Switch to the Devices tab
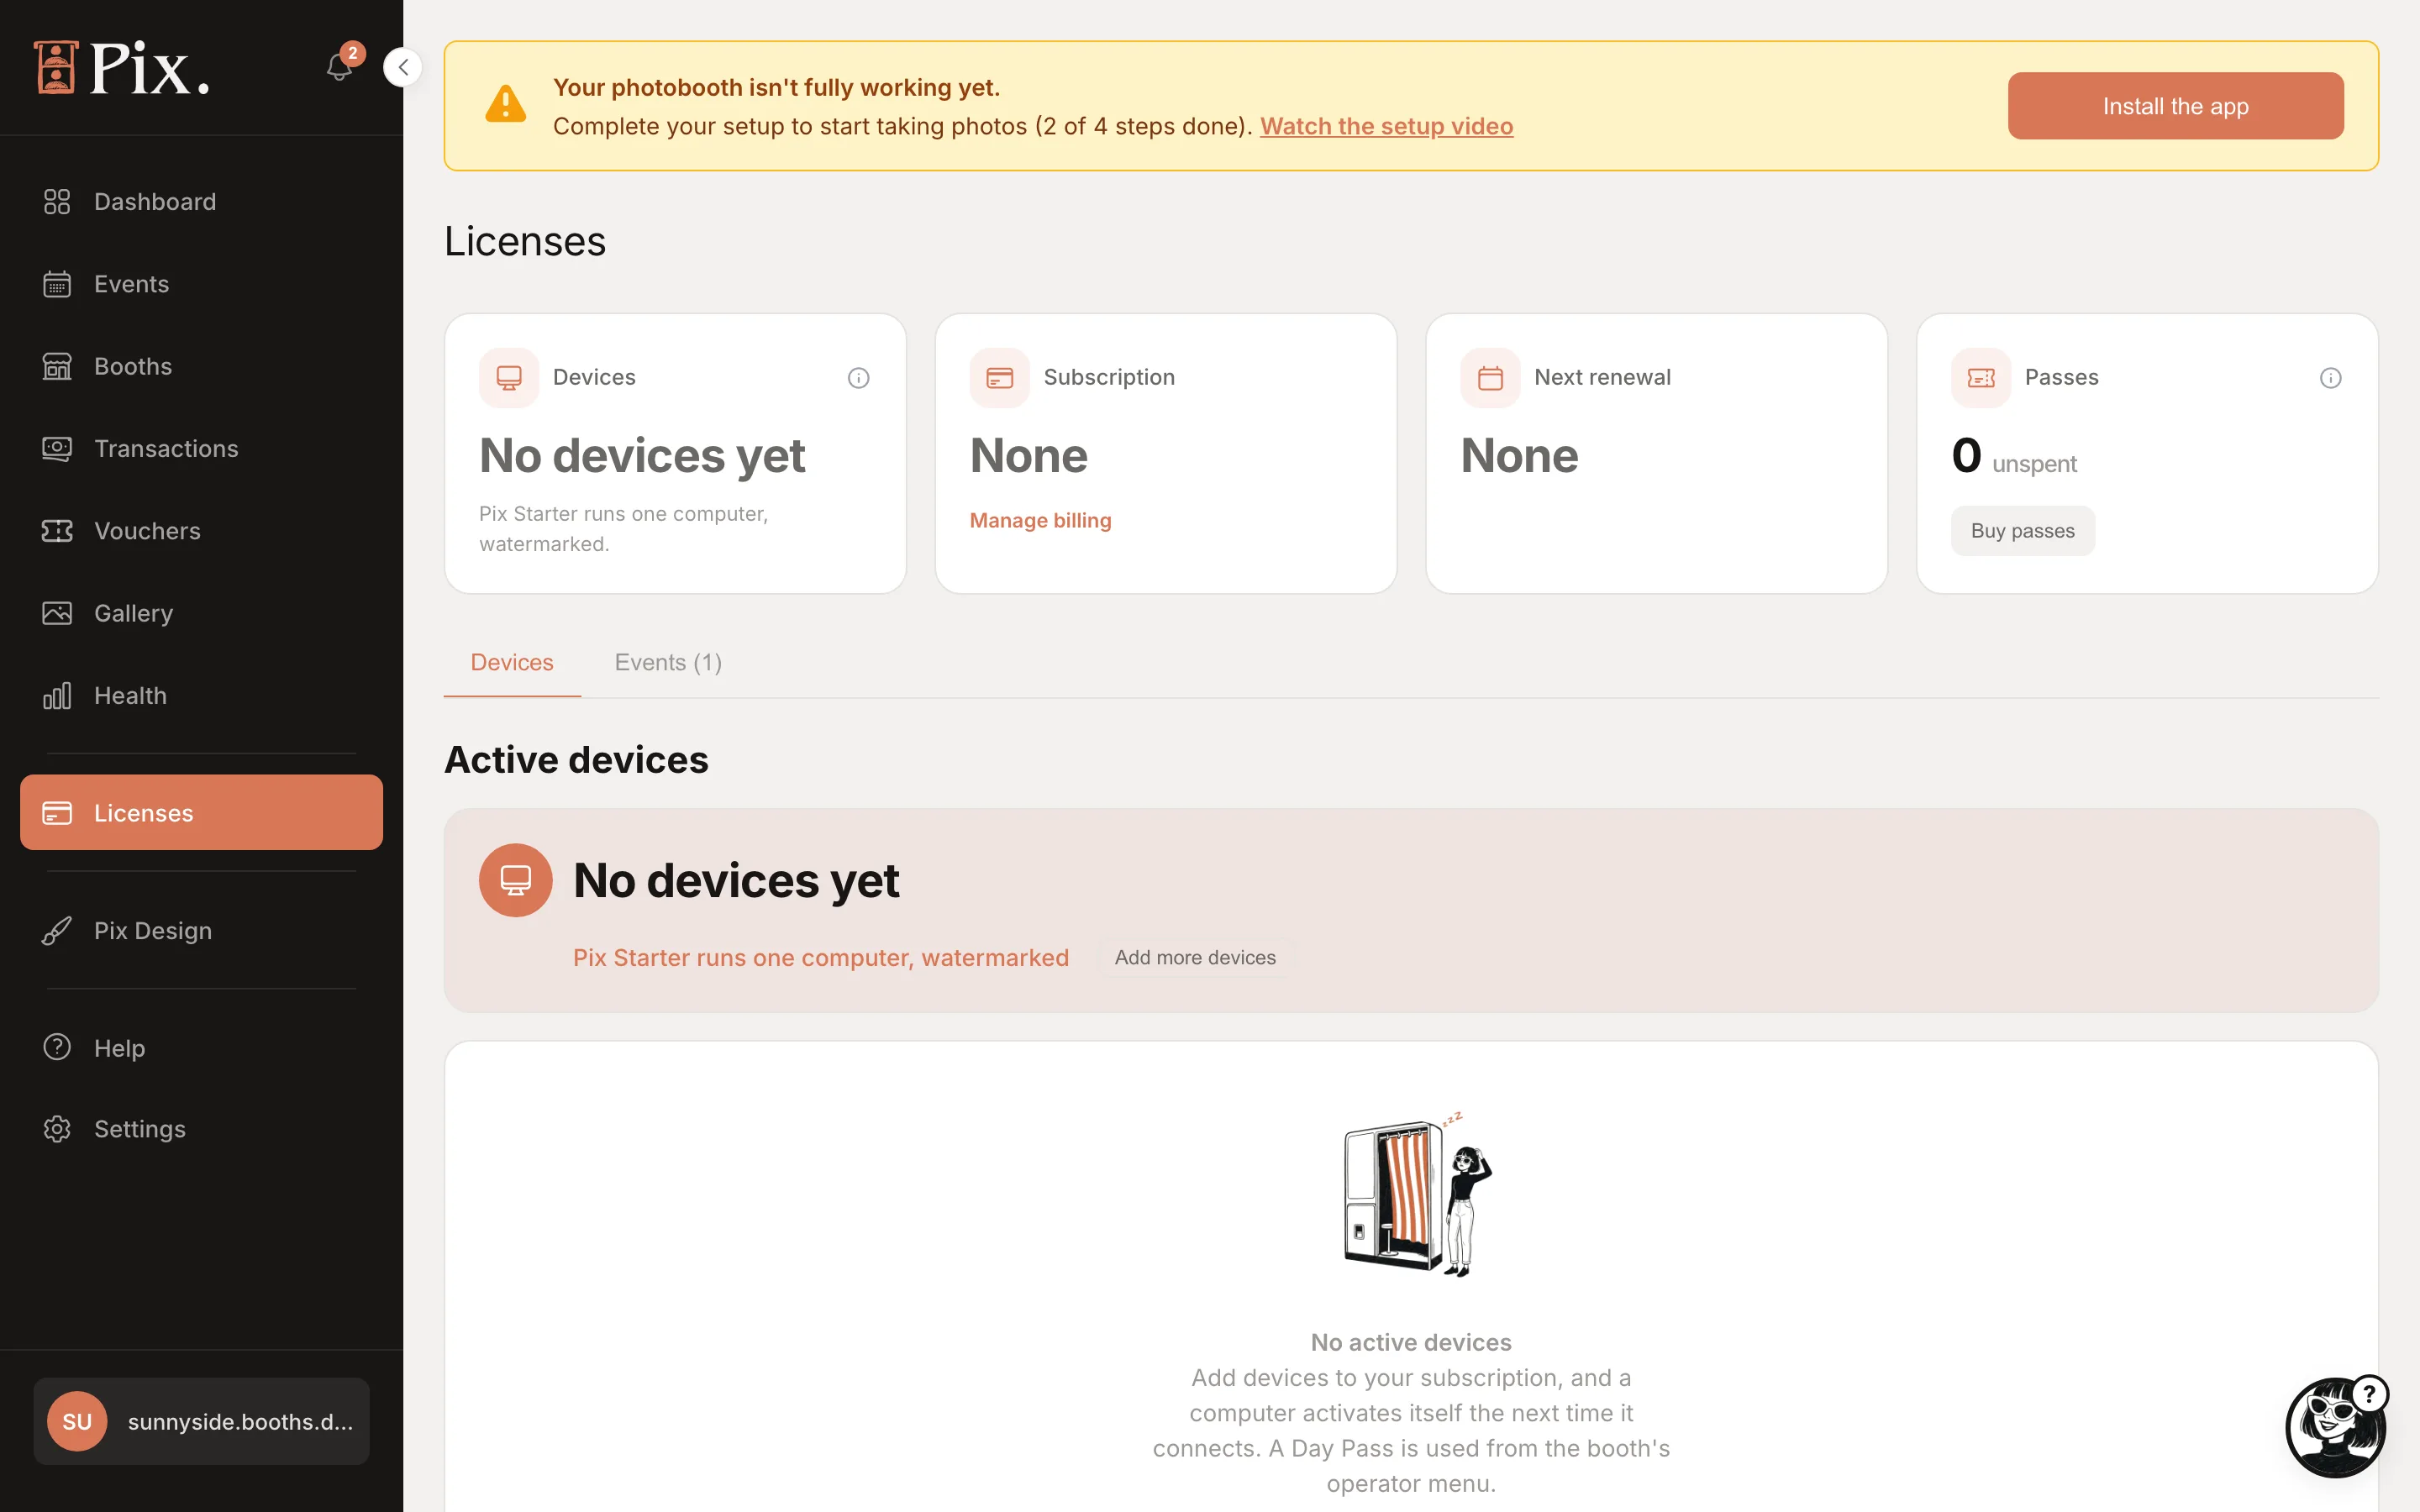Image resolution: width=2420 pixels, height=1512 pixels. pyautogui.click(x=512, y=663)
